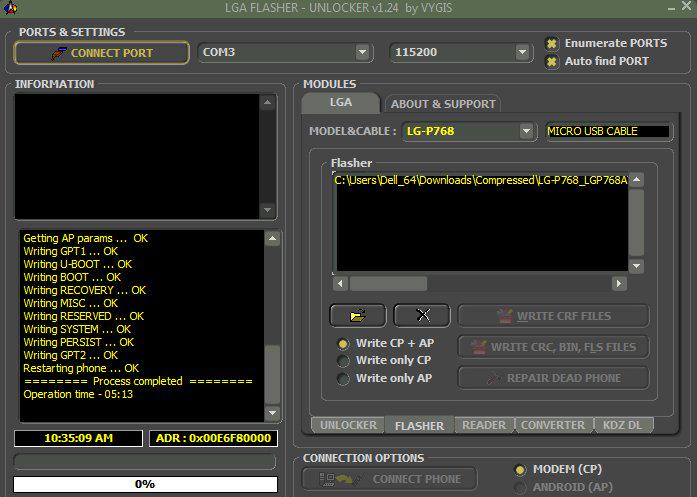
Task: Click the 'Writing GPT2 ... OK' log line
Action: point(71,355)
